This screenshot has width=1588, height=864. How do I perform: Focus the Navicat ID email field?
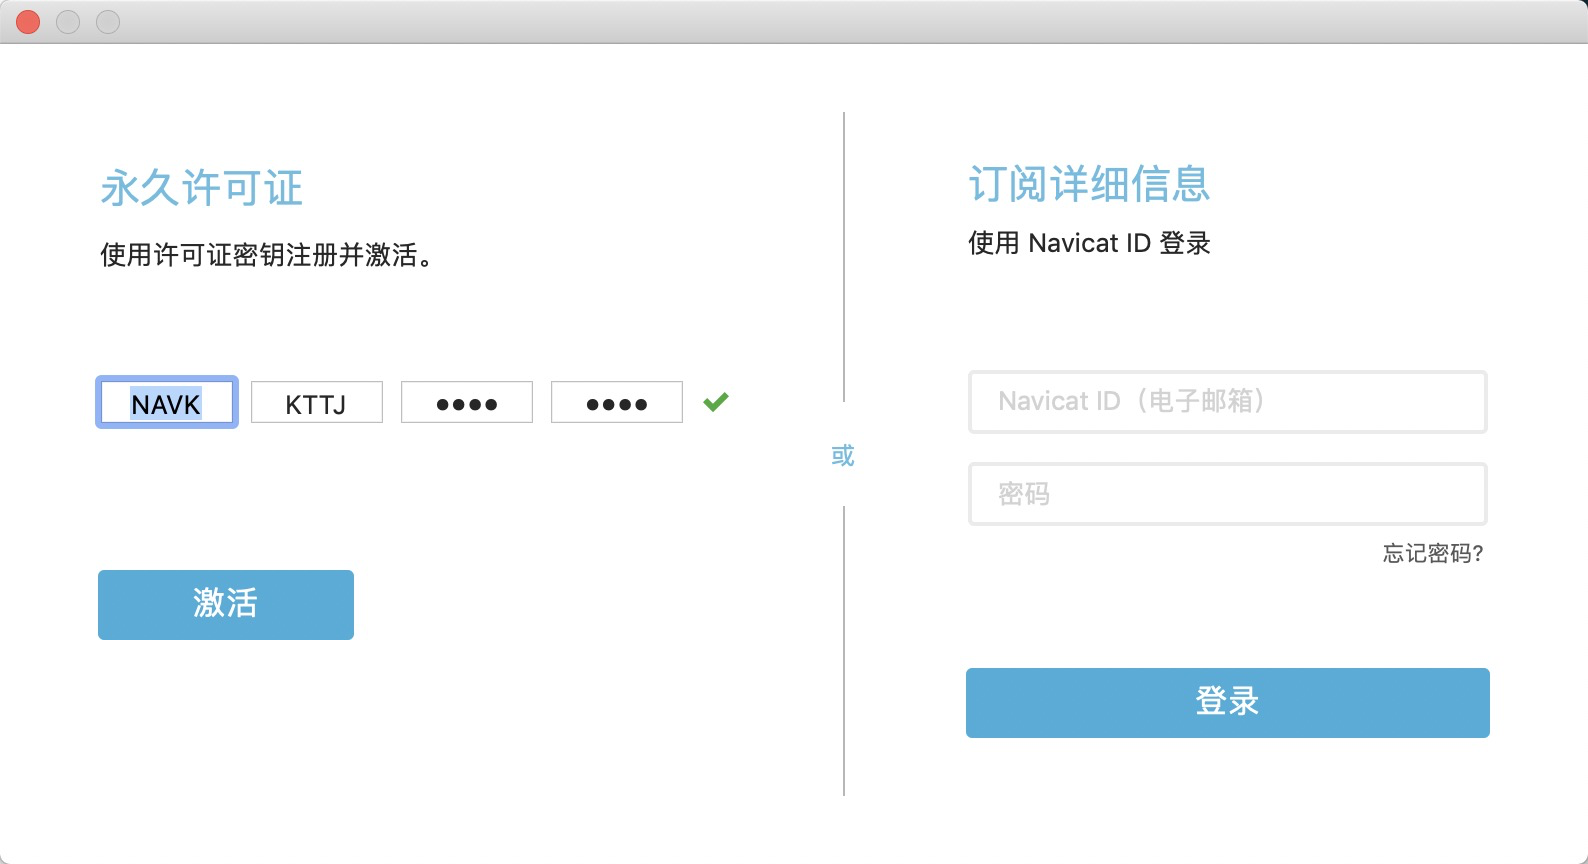[x=1228, y=402]
